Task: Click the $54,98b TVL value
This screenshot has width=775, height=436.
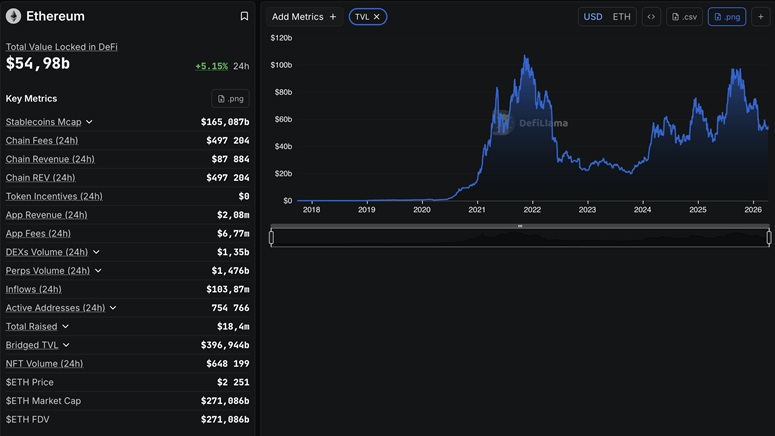Action: point(38,63)
